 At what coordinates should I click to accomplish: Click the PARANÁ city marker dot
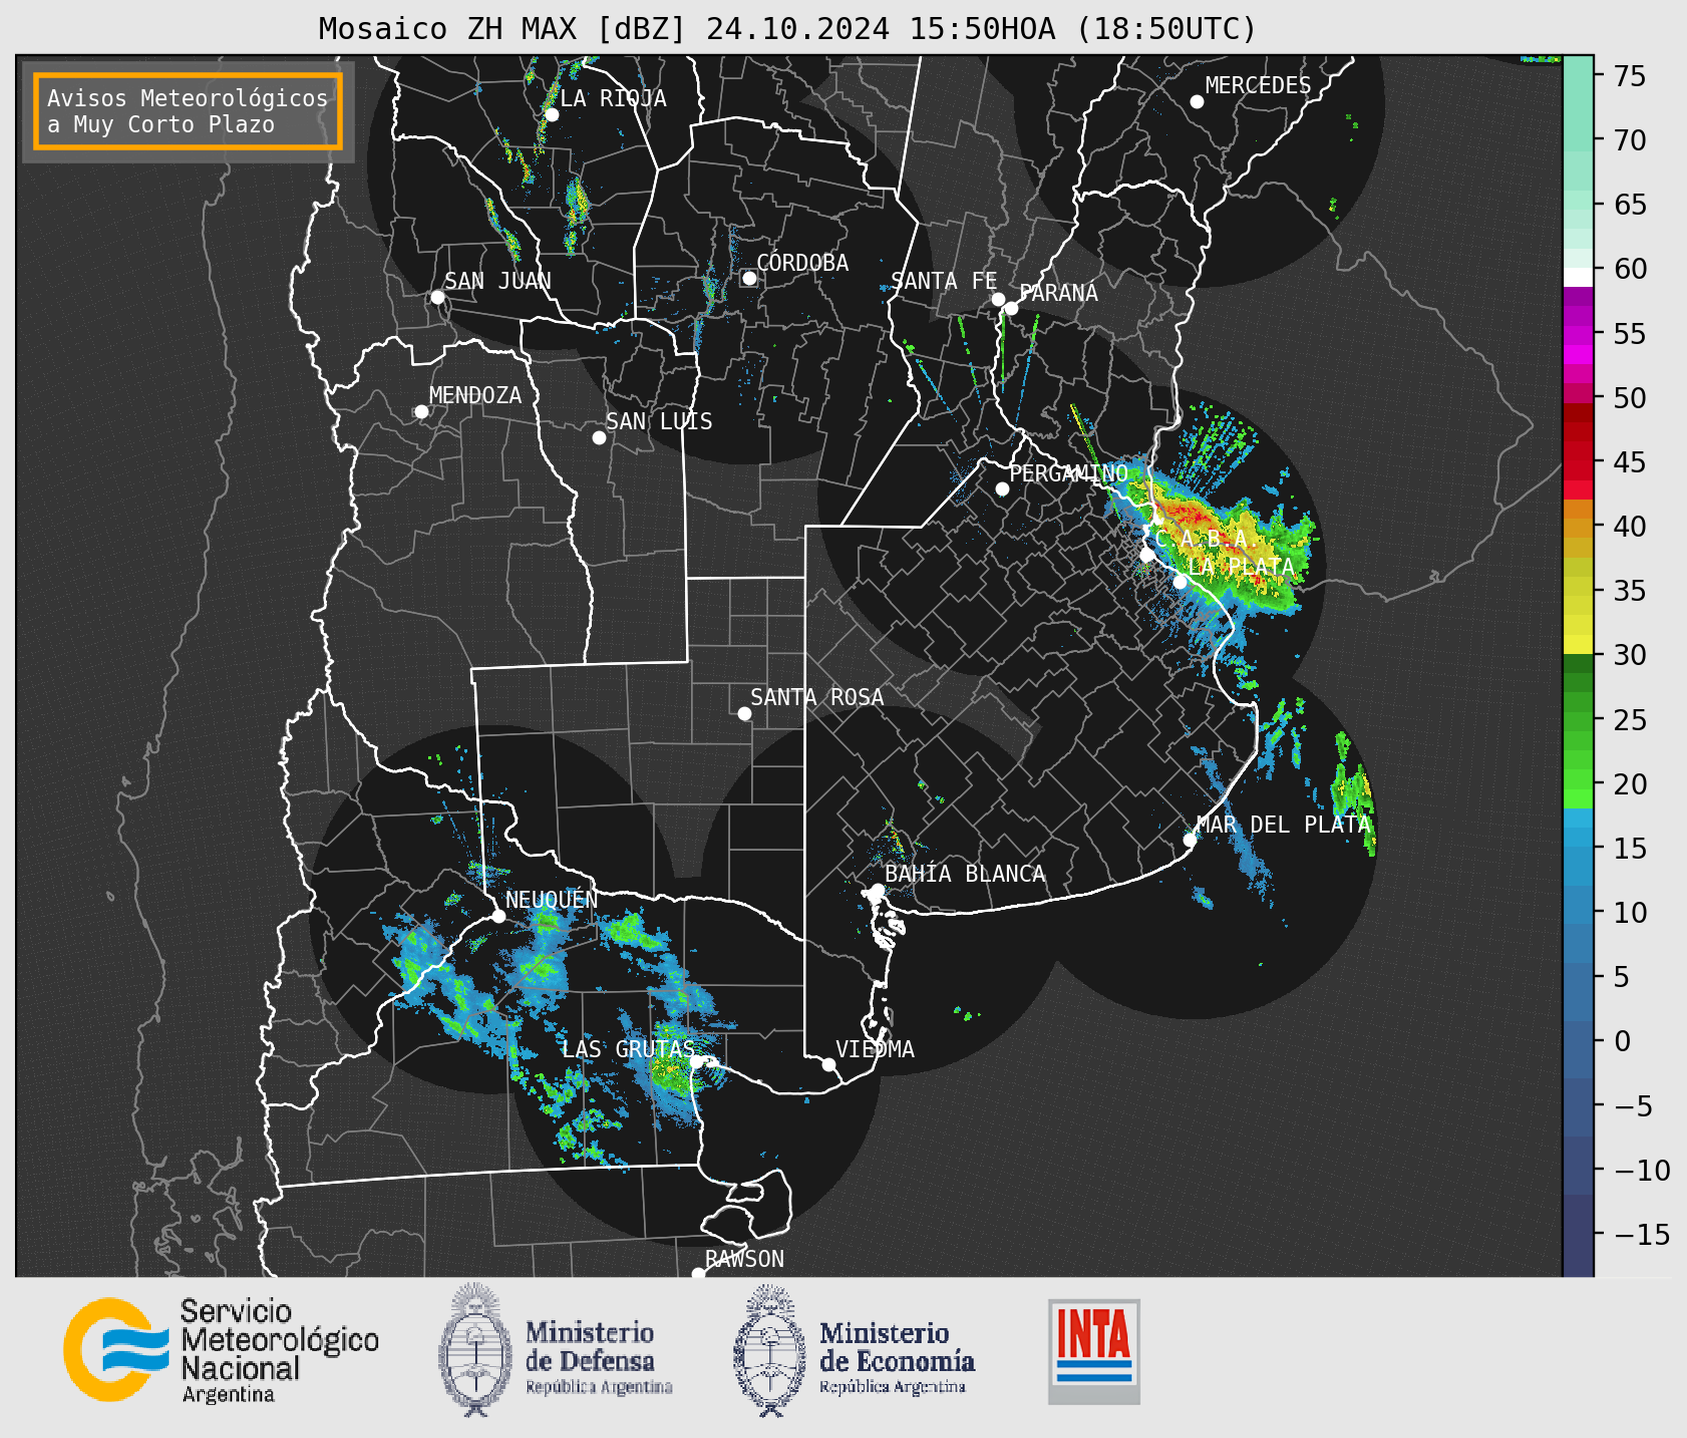(1011, 308)
